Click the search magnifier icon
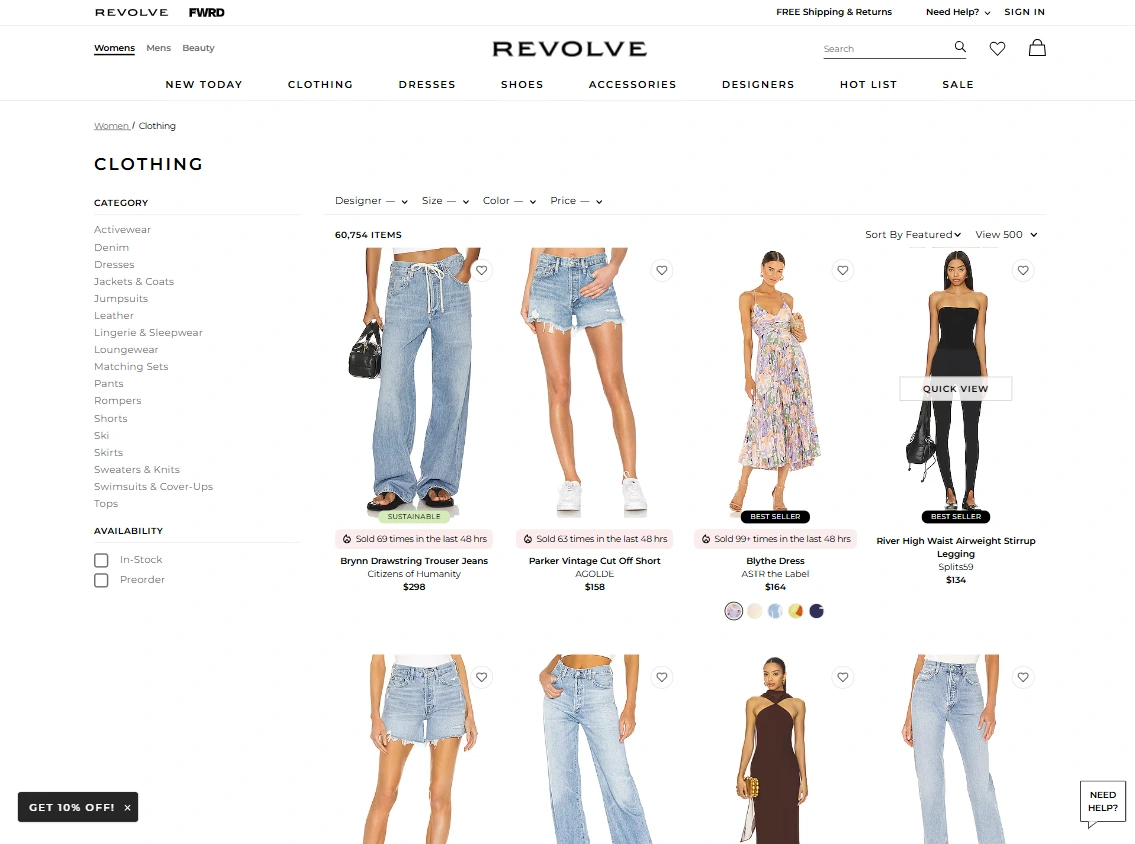Screen dimensions: 1135x844 [960, 47]
